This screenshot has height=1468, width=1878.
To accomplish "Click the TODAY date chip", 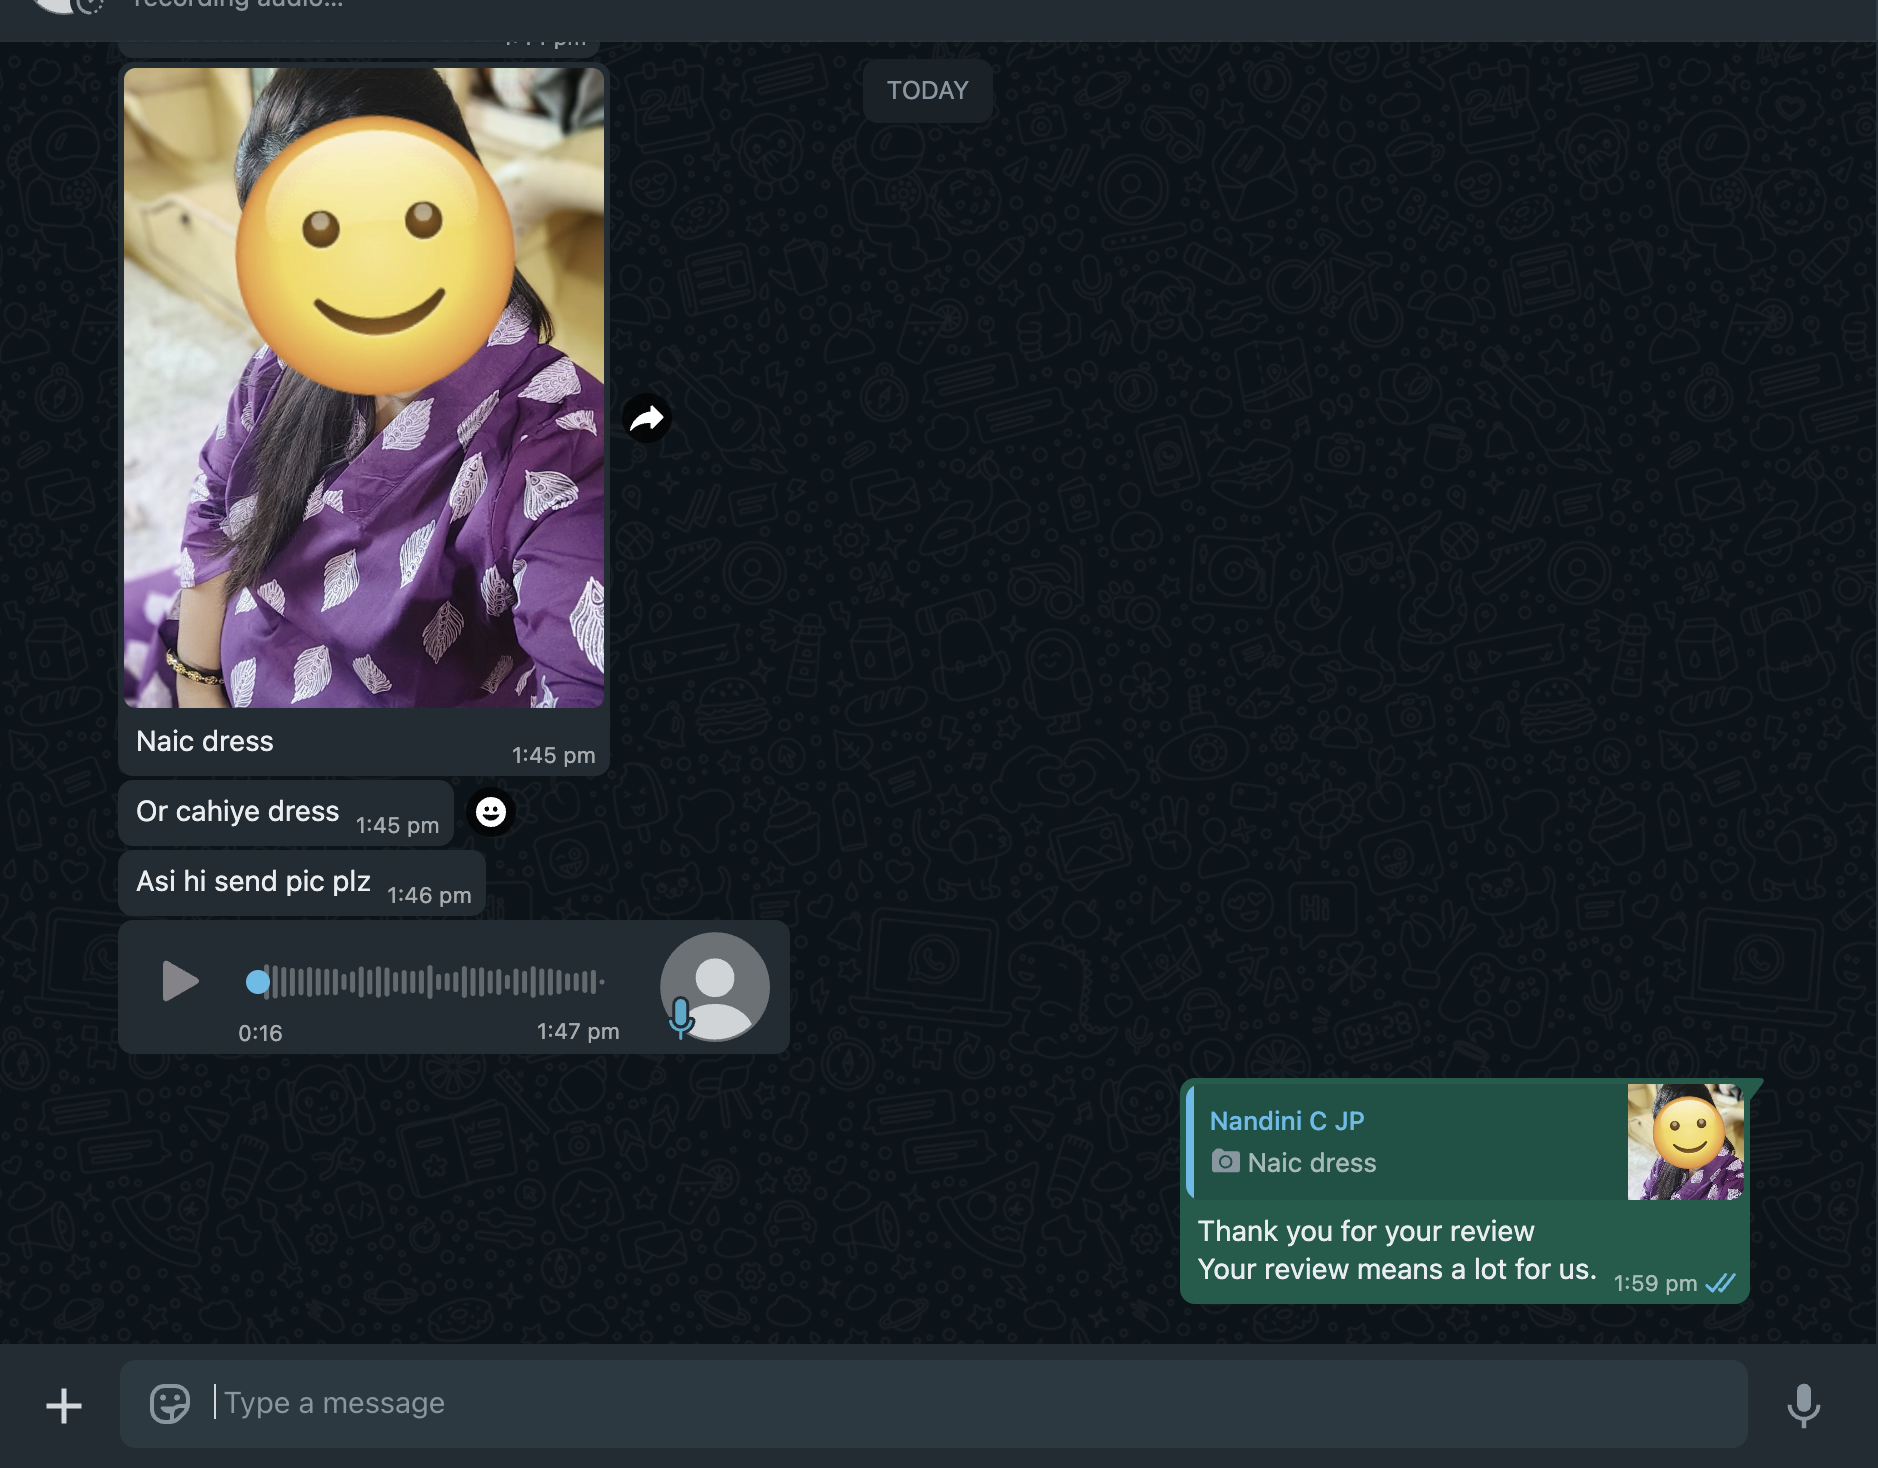I will pyautogui.click(x=927, y=91).
